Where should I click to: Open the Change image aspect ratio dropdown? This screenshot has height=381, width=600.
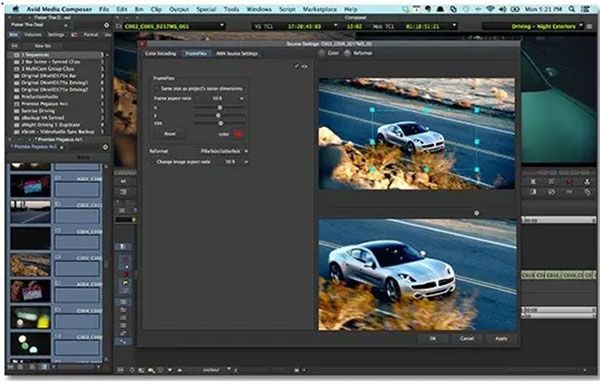coord(236,162)
